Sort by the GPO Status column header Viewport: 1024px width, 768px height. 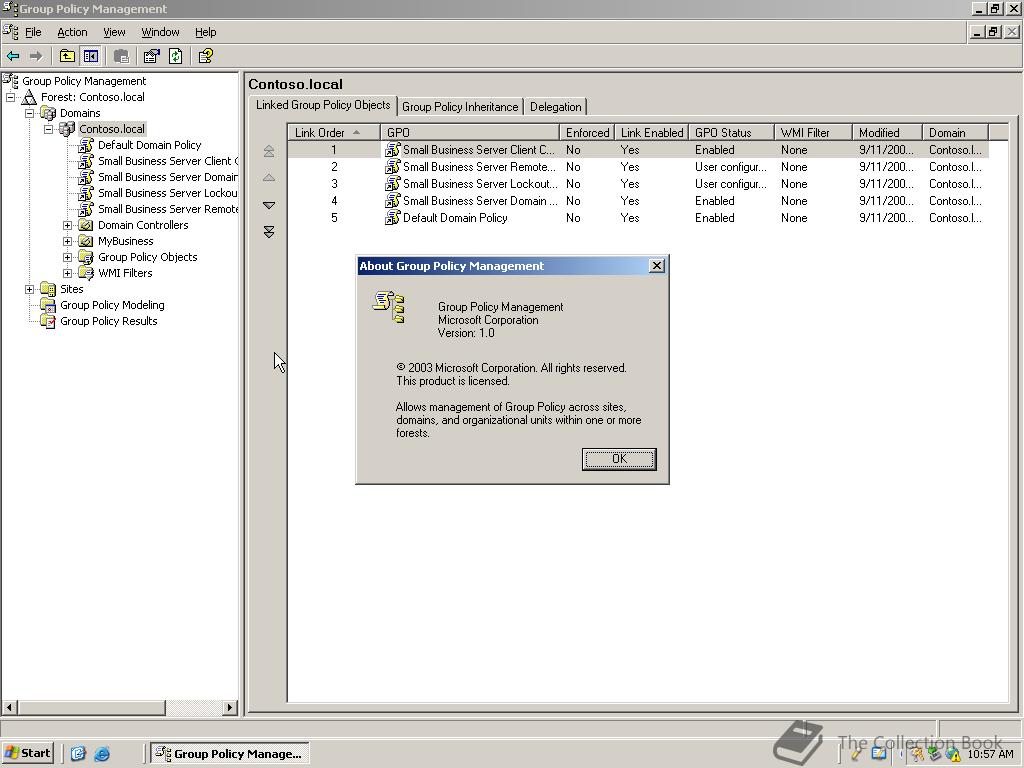click(x=731, y=133)
